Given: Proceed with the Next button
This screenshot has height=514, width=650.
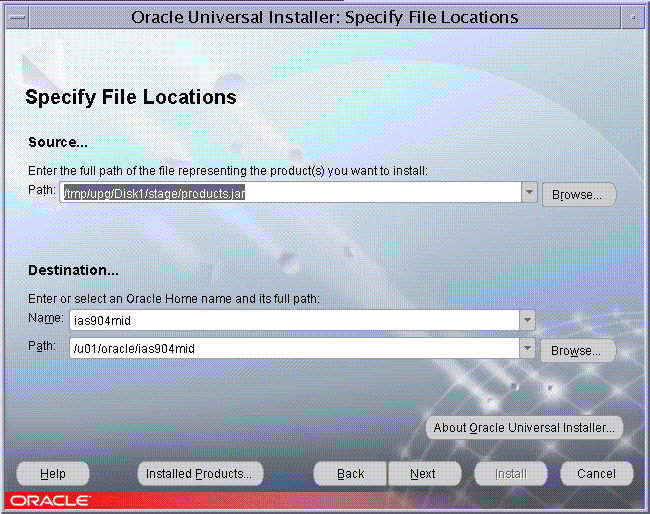Looking at the screenshot, I should (424, 473).
